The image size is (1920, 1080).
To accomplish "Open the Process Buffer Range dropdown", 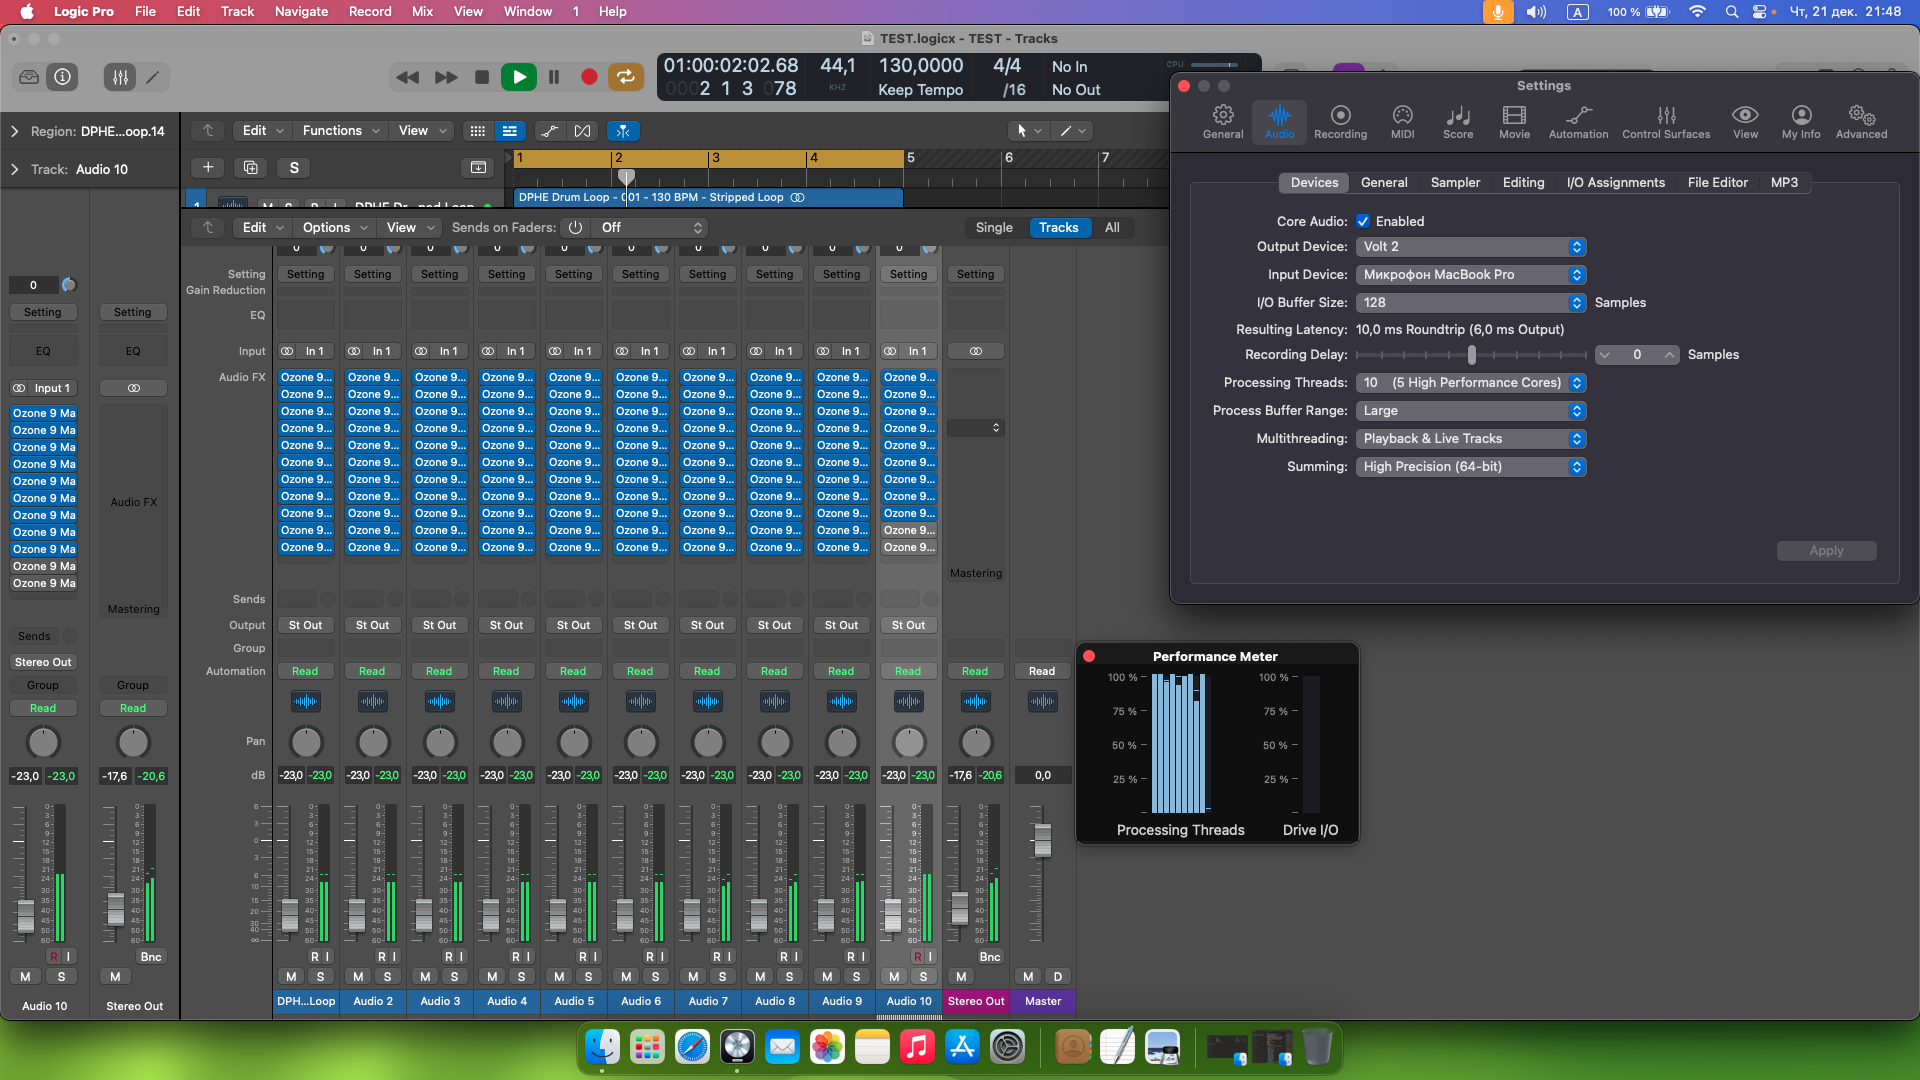I will tap(1470, 411).
